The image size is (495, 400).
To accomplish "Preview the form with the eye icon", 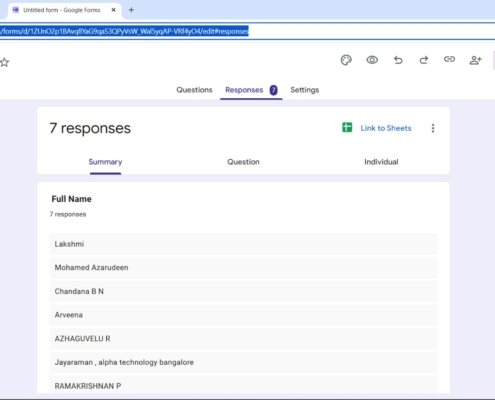I will click(x=372, y=60).
